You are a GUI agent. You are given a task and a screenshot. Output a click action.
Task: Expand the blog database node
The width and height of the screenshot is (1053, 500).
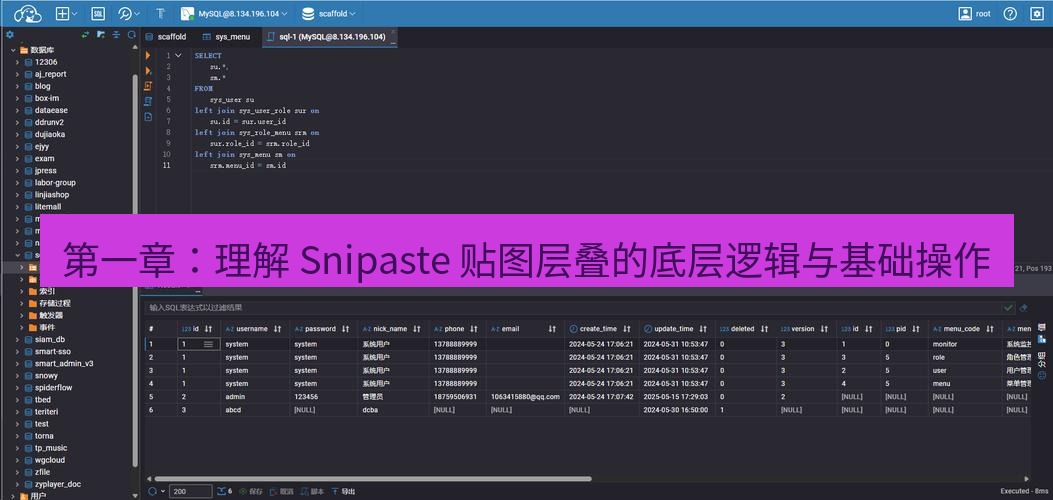[x=18, y=87]
